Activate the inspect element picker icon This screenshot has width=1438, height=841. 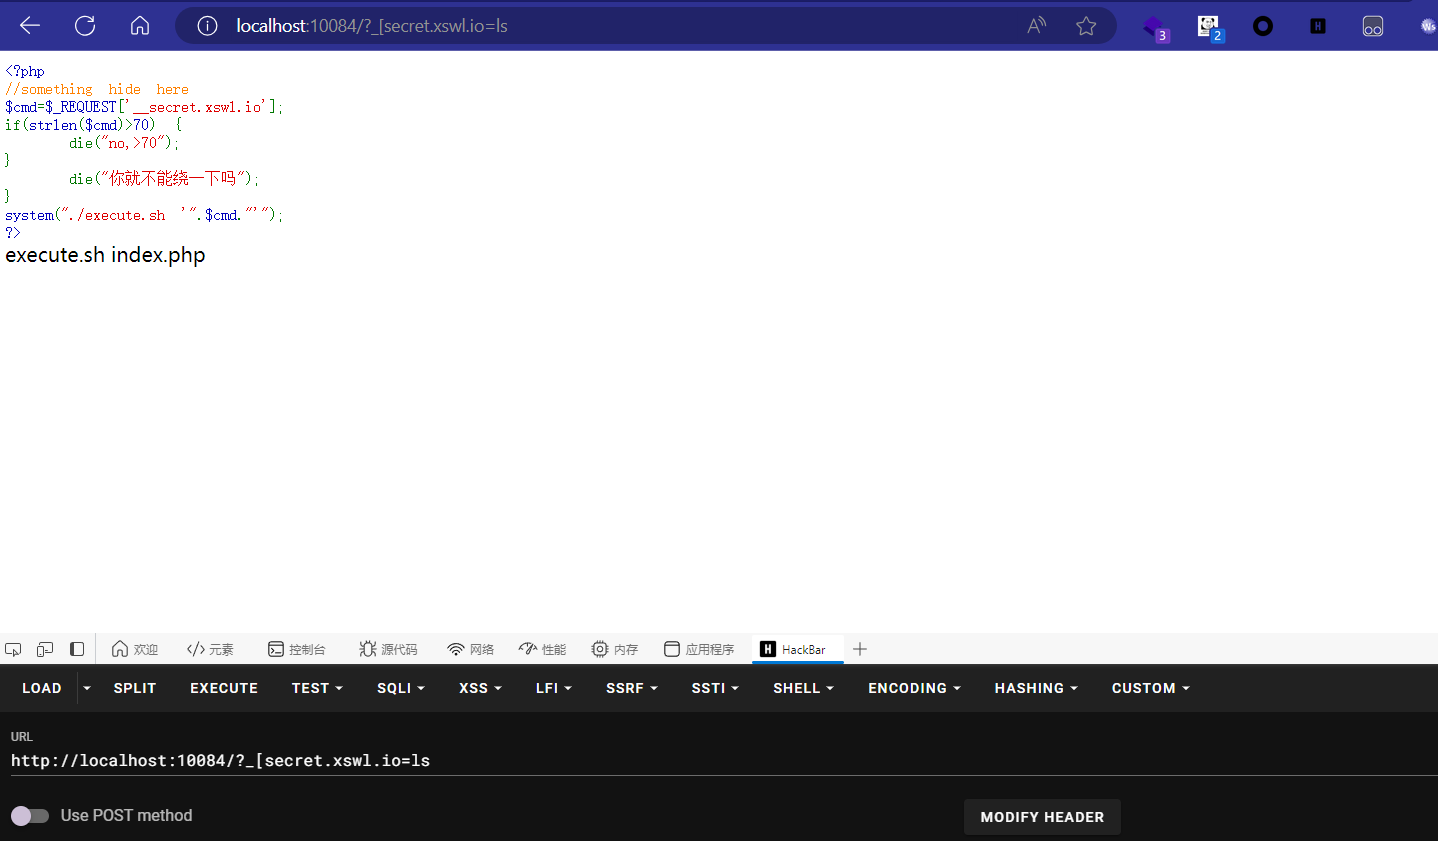13,649
